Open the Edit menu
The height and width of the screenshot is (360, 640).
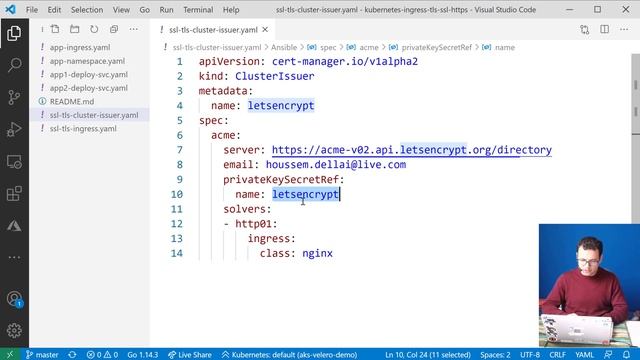pyautogui.click(x=54, y=10)
